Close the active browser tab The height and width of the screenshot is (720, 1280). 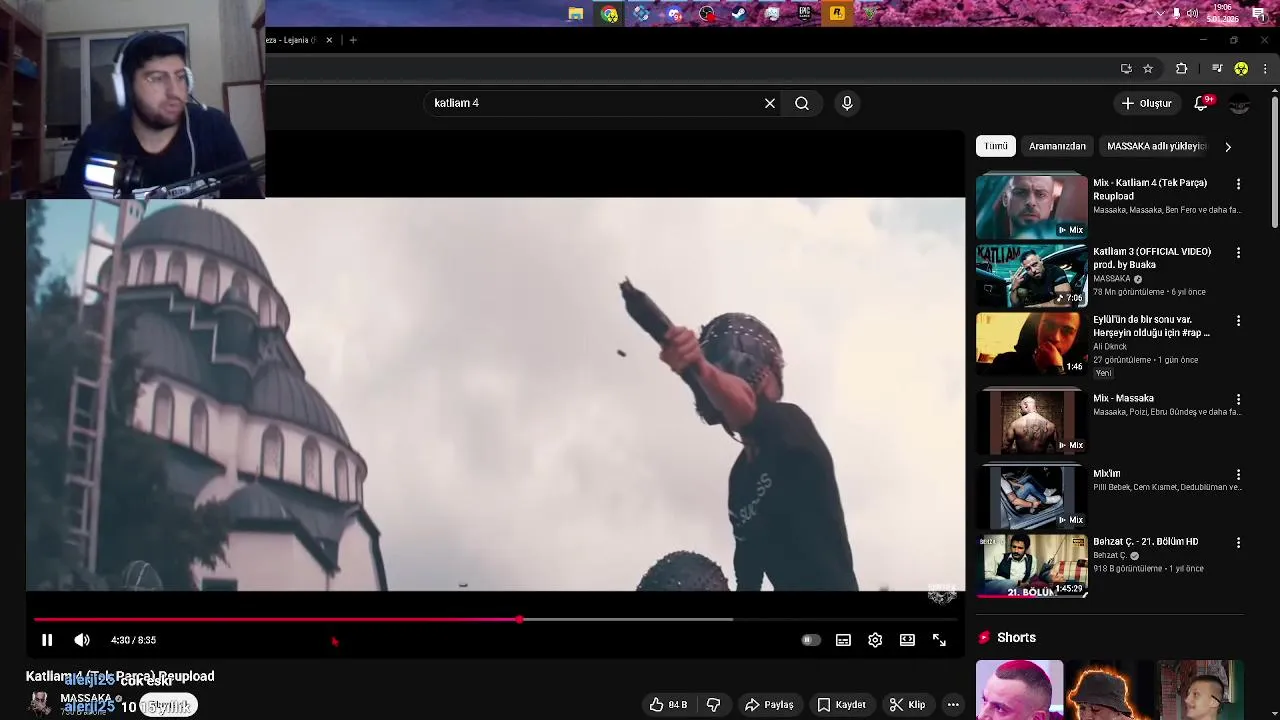(329, 40)
